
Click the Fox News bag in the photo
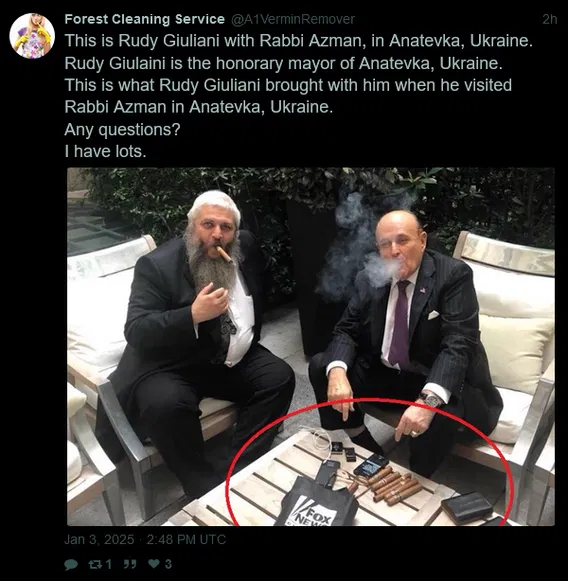pos(318,503)
